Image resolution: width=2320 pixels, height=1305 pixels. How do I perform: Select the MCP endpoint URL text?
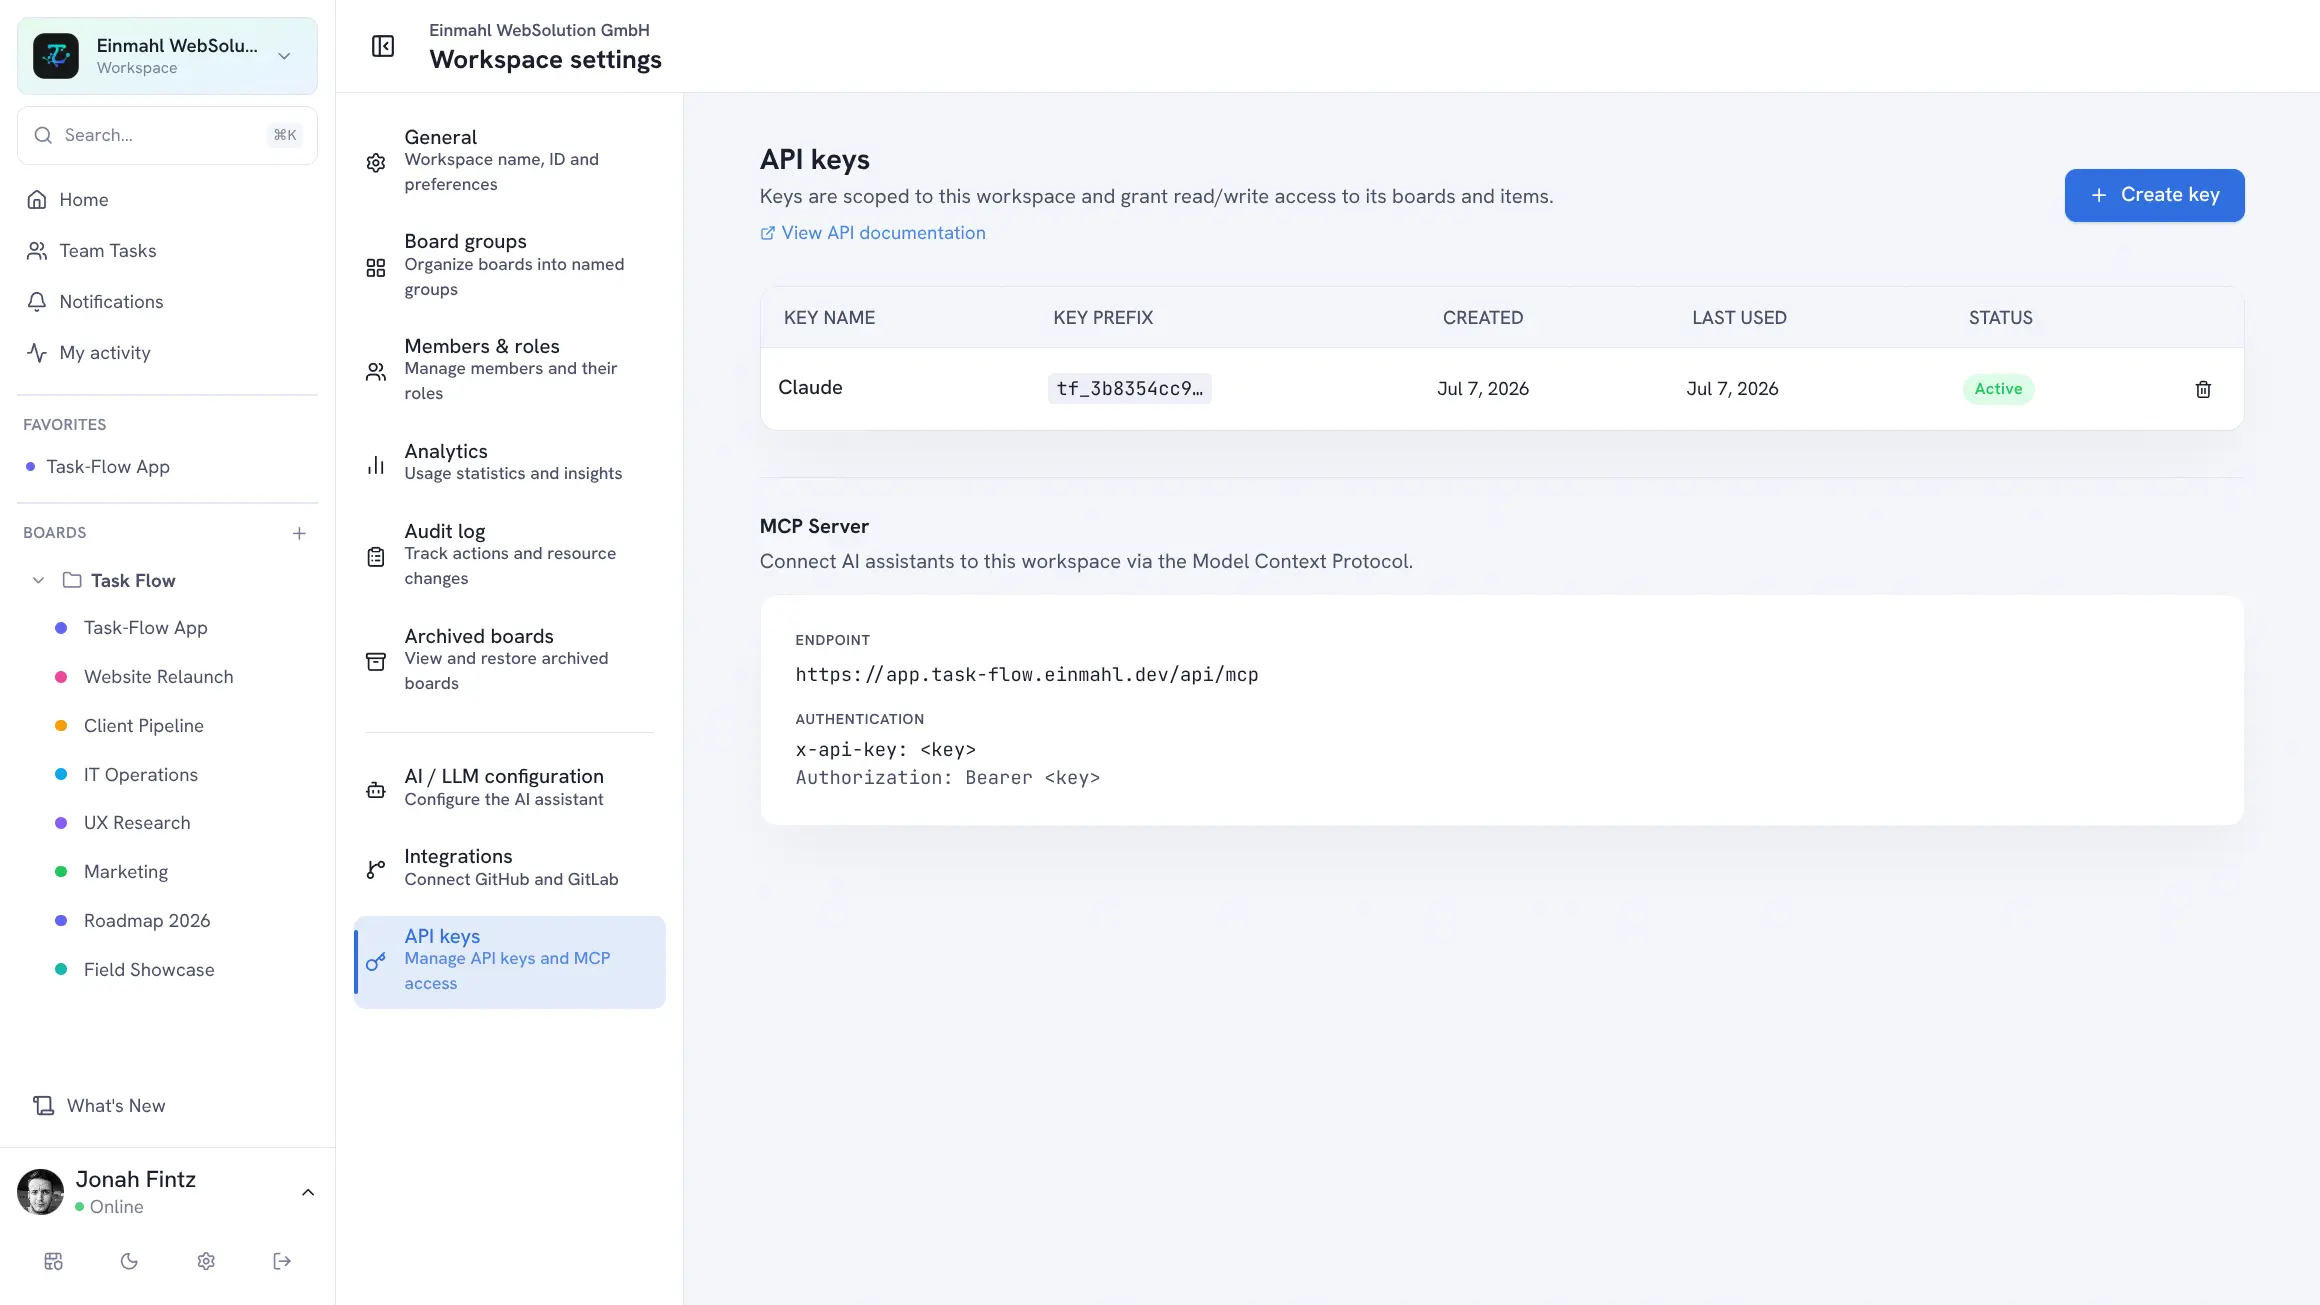[1026, 675]
